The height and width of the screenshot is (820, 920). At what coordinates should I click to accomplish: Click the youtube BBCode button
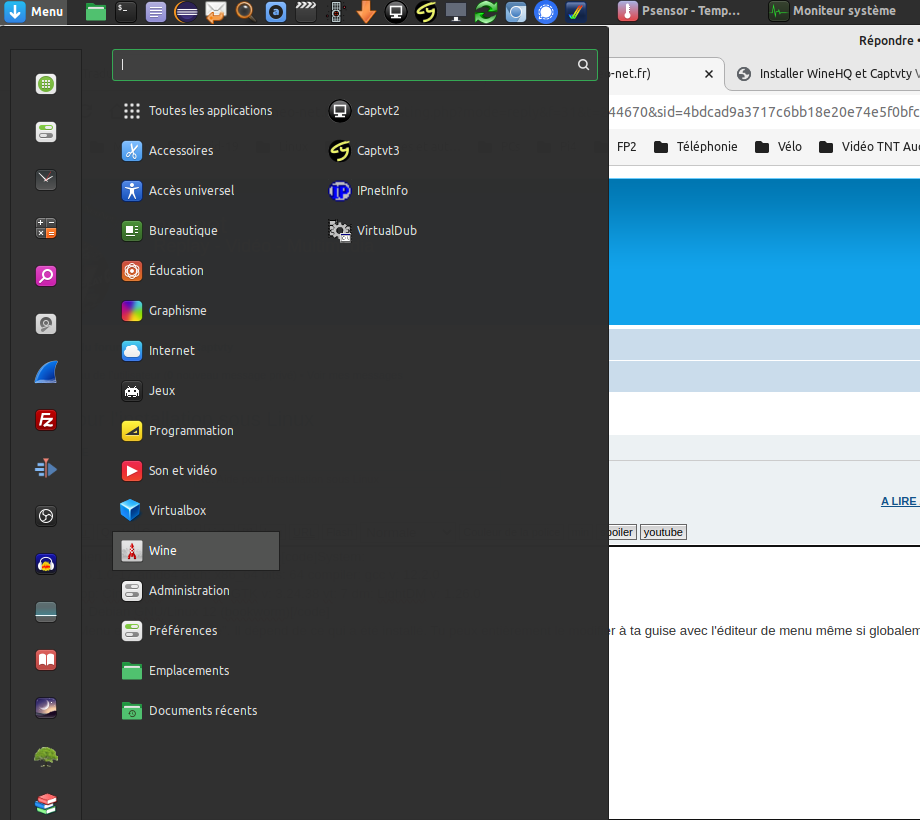tap(663, 532)
